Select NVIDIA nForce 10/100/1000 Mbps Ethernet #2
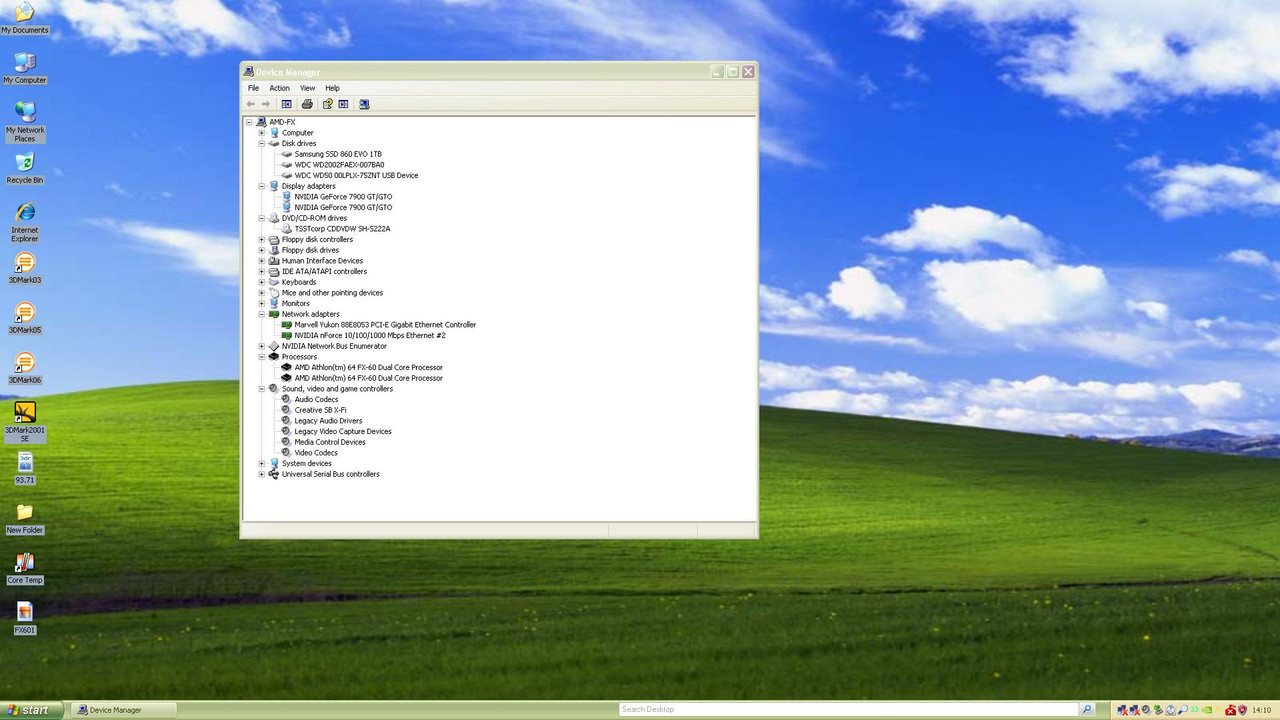 370,336
